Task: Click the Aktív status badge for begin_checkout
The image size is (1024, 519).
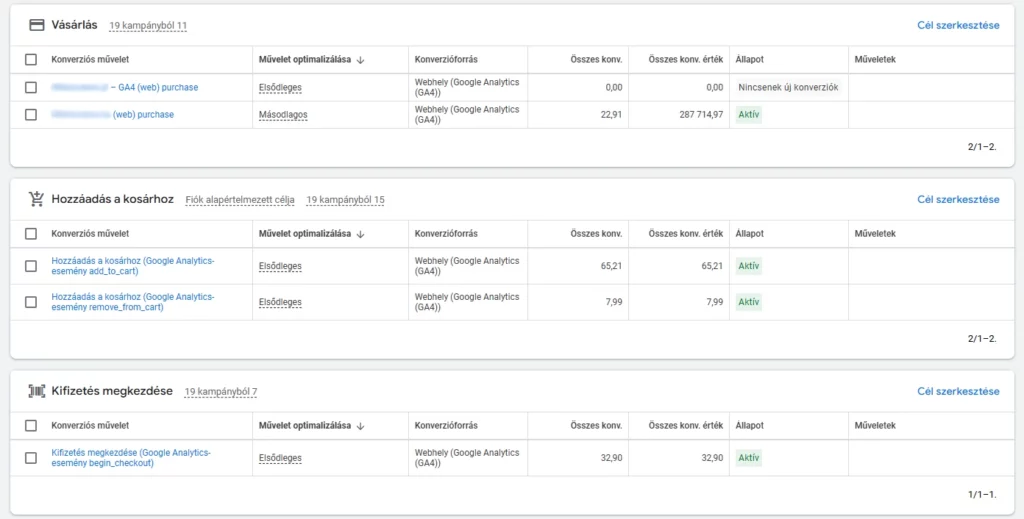Action: [748, 458]
